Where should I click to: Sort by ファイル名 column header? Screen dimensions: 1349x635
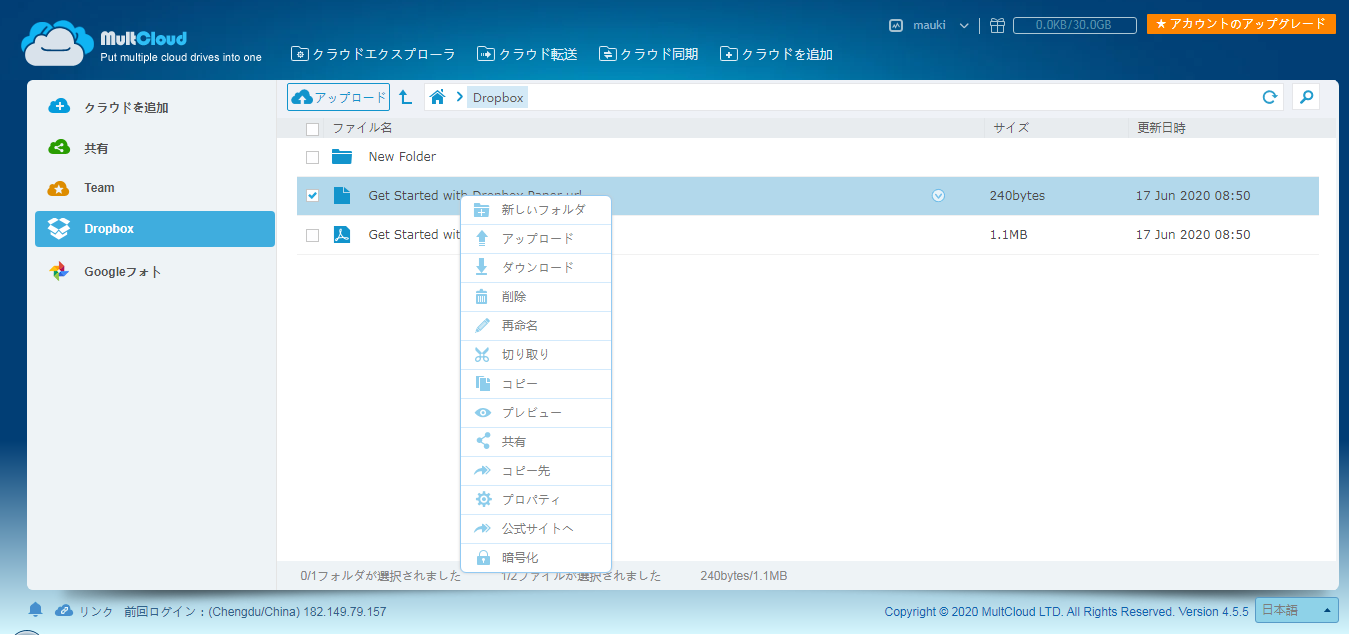pyautogui.click(x=362, y=128)
